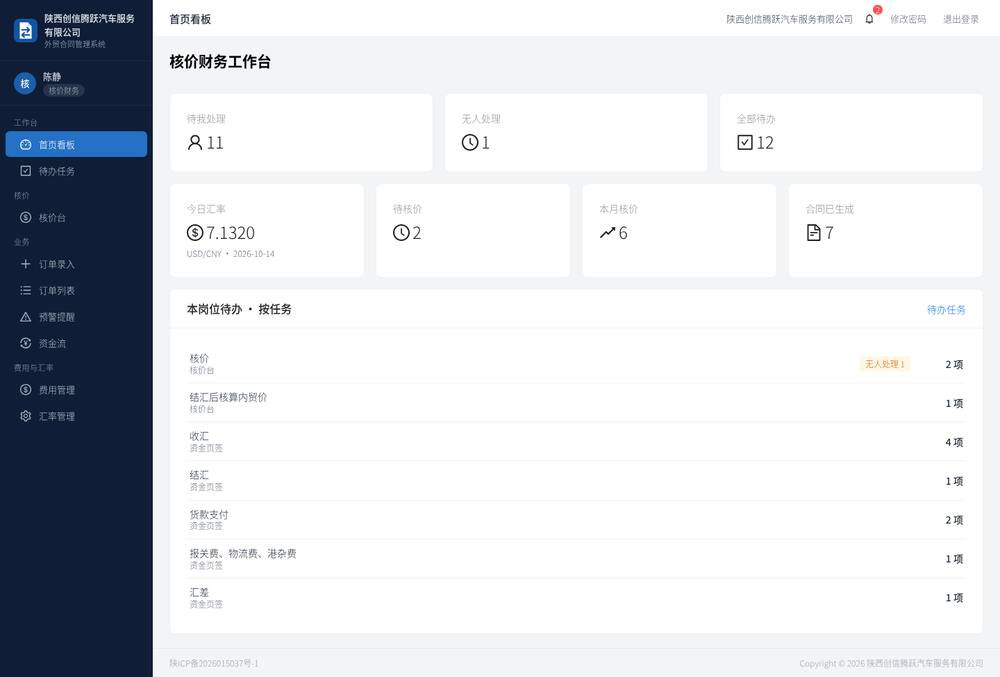Click the dollar icon in 今日汇率 card
Screen dimensions: 1000x677
pos(195,233)
